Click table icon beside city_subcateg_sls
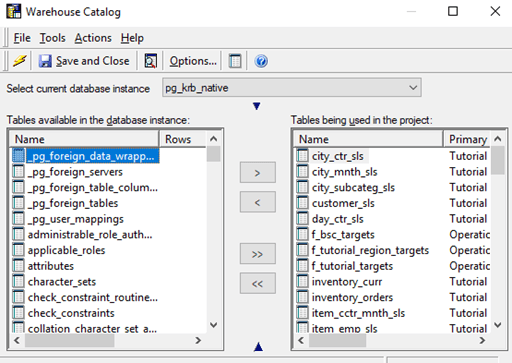The height and width of the screenshot is (363, 512). tap(302, 187)
